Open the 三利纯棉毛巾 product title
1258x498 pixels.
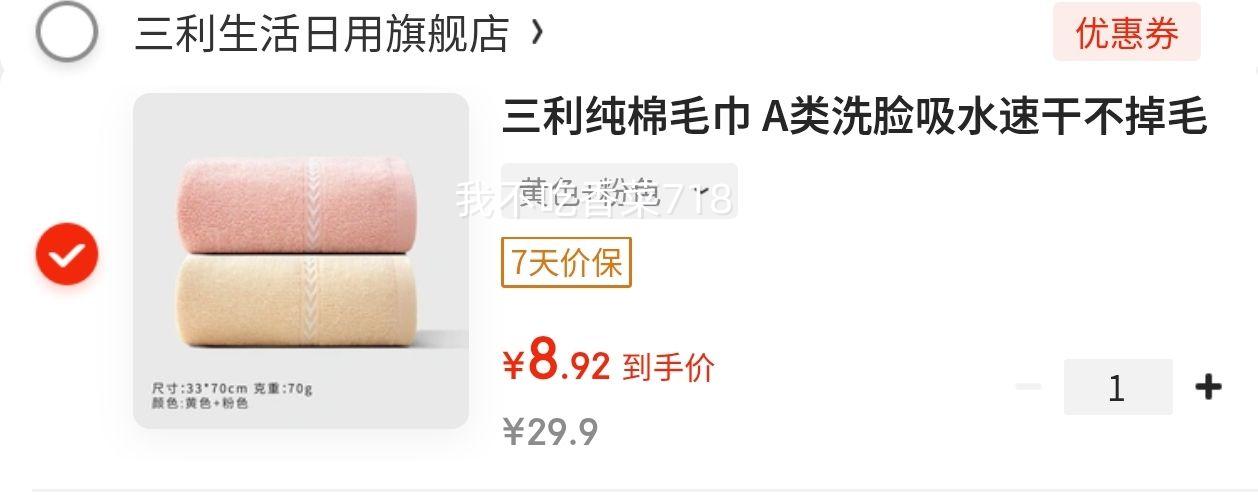tap(855, 117)
